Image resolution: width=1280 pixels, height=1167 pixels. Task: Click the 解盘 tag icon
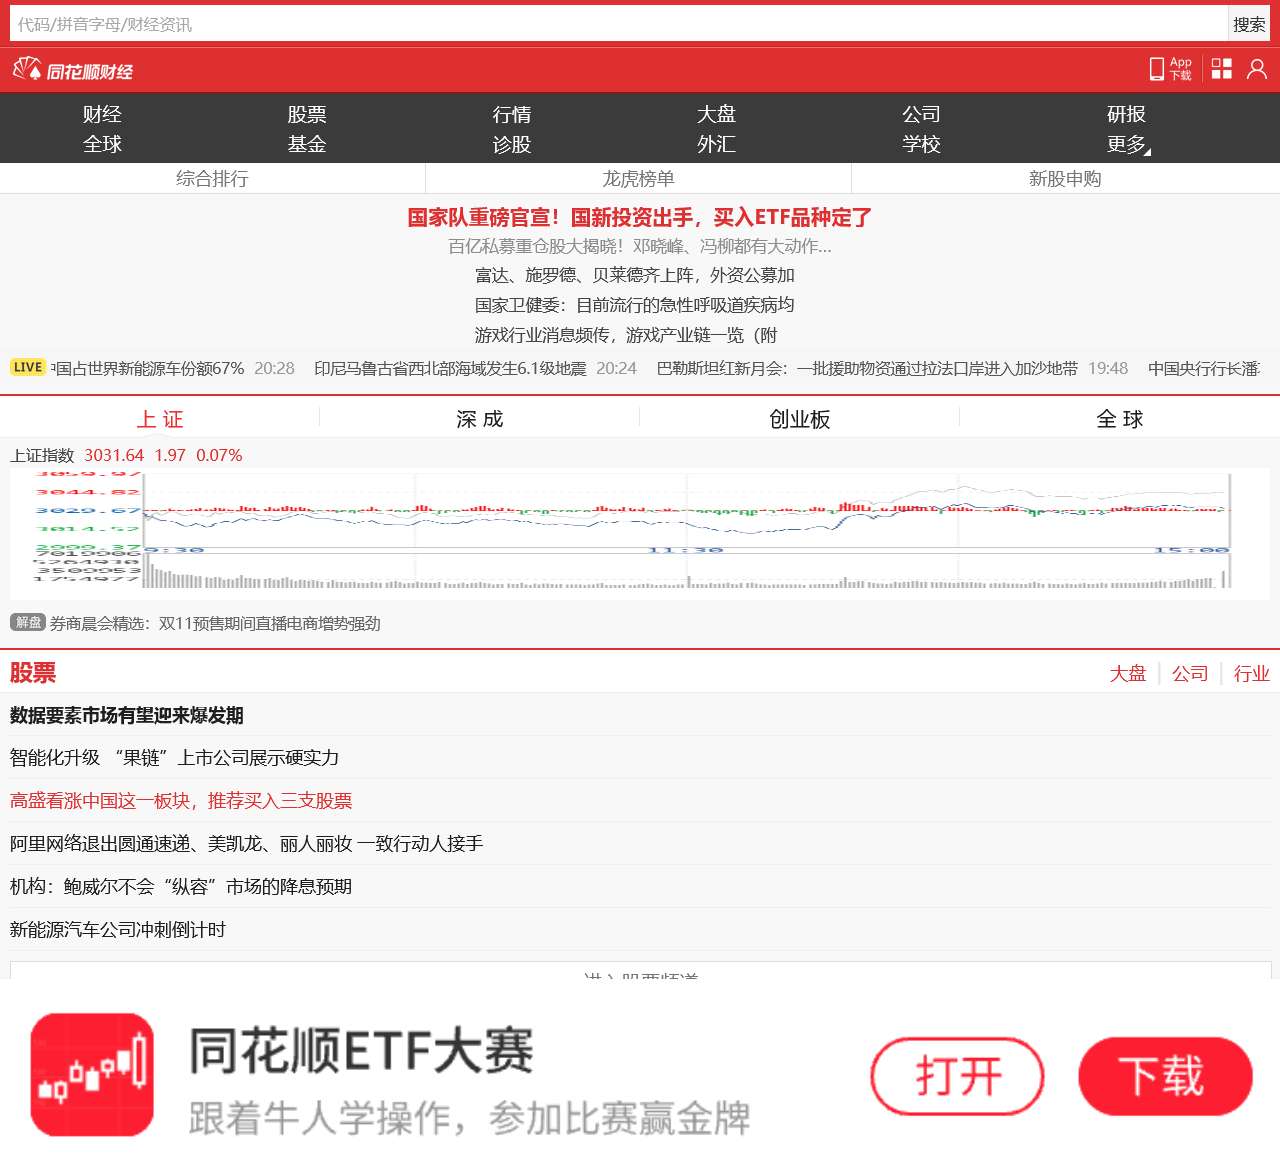pos(28,622)
